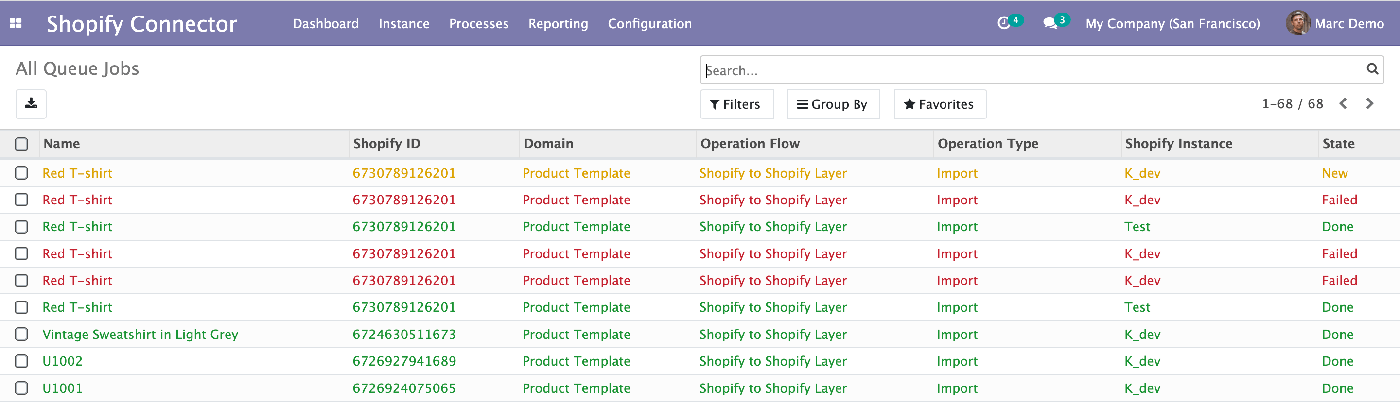Viewport: 1400px width, 403px height.
Task: Click the New state cell
Action: (1335, 173)
